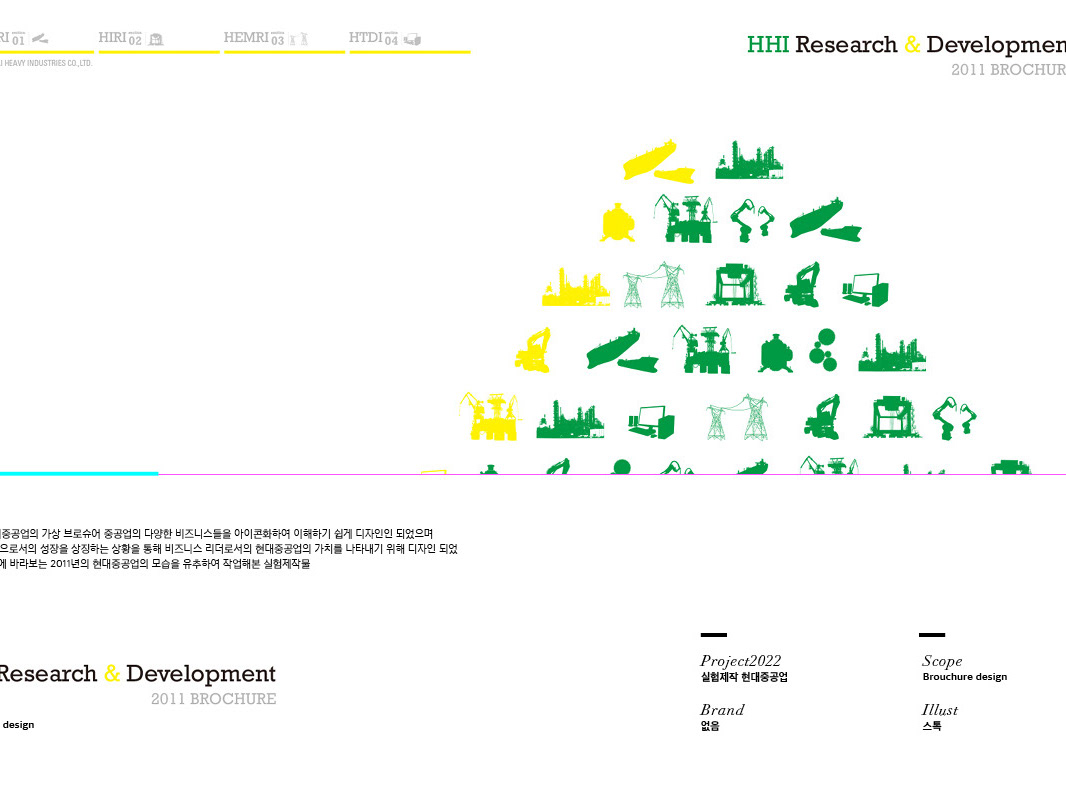Viewport: 1066px width, 800px height.
Task: Click green computer icon right of the excavator
Action: (865, 289)
